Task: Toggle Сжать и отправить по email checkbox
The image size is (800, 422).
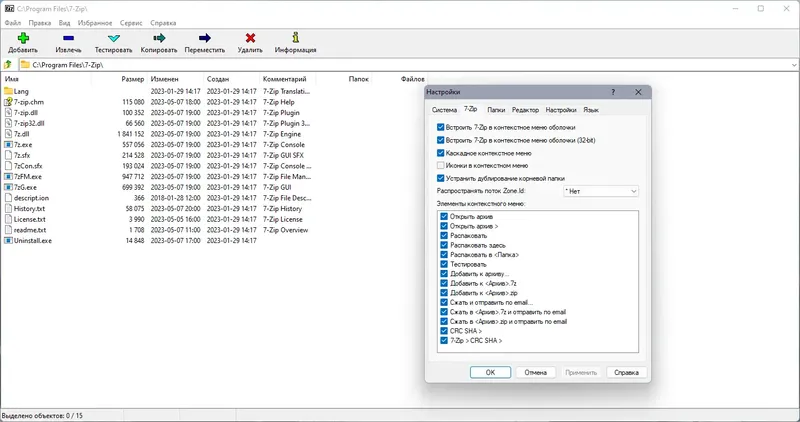Action: tap(444, 302)
